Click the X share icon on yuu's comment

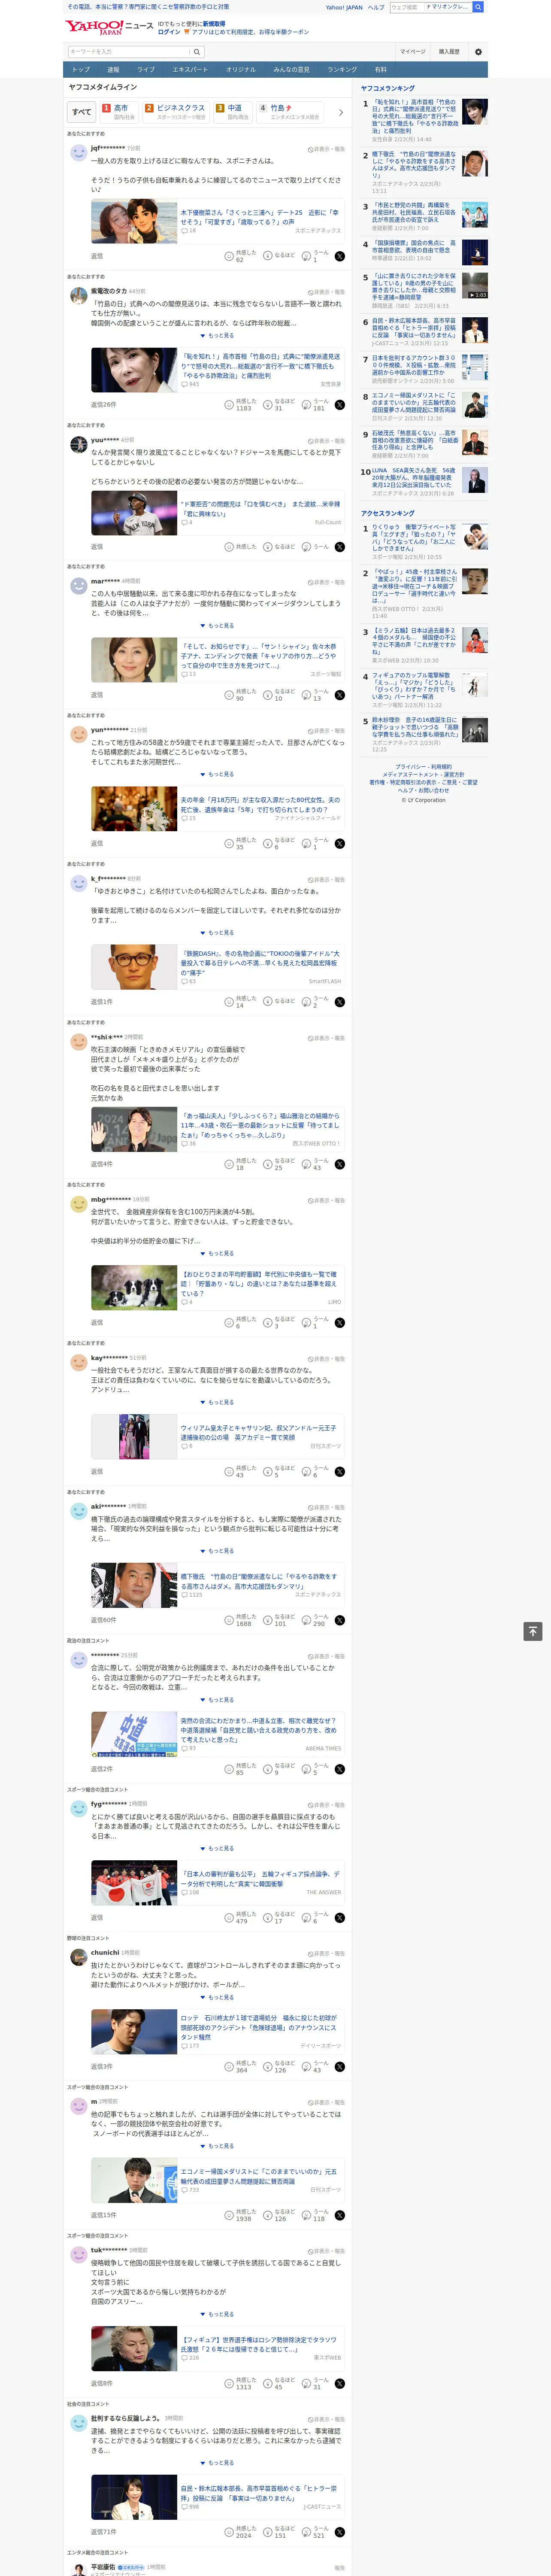coord(340,547)
